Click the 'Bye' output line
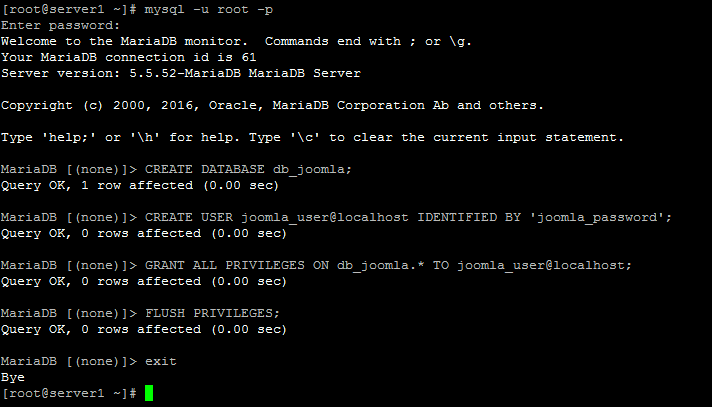Screen dimensions: 712x407 (13, 377)
